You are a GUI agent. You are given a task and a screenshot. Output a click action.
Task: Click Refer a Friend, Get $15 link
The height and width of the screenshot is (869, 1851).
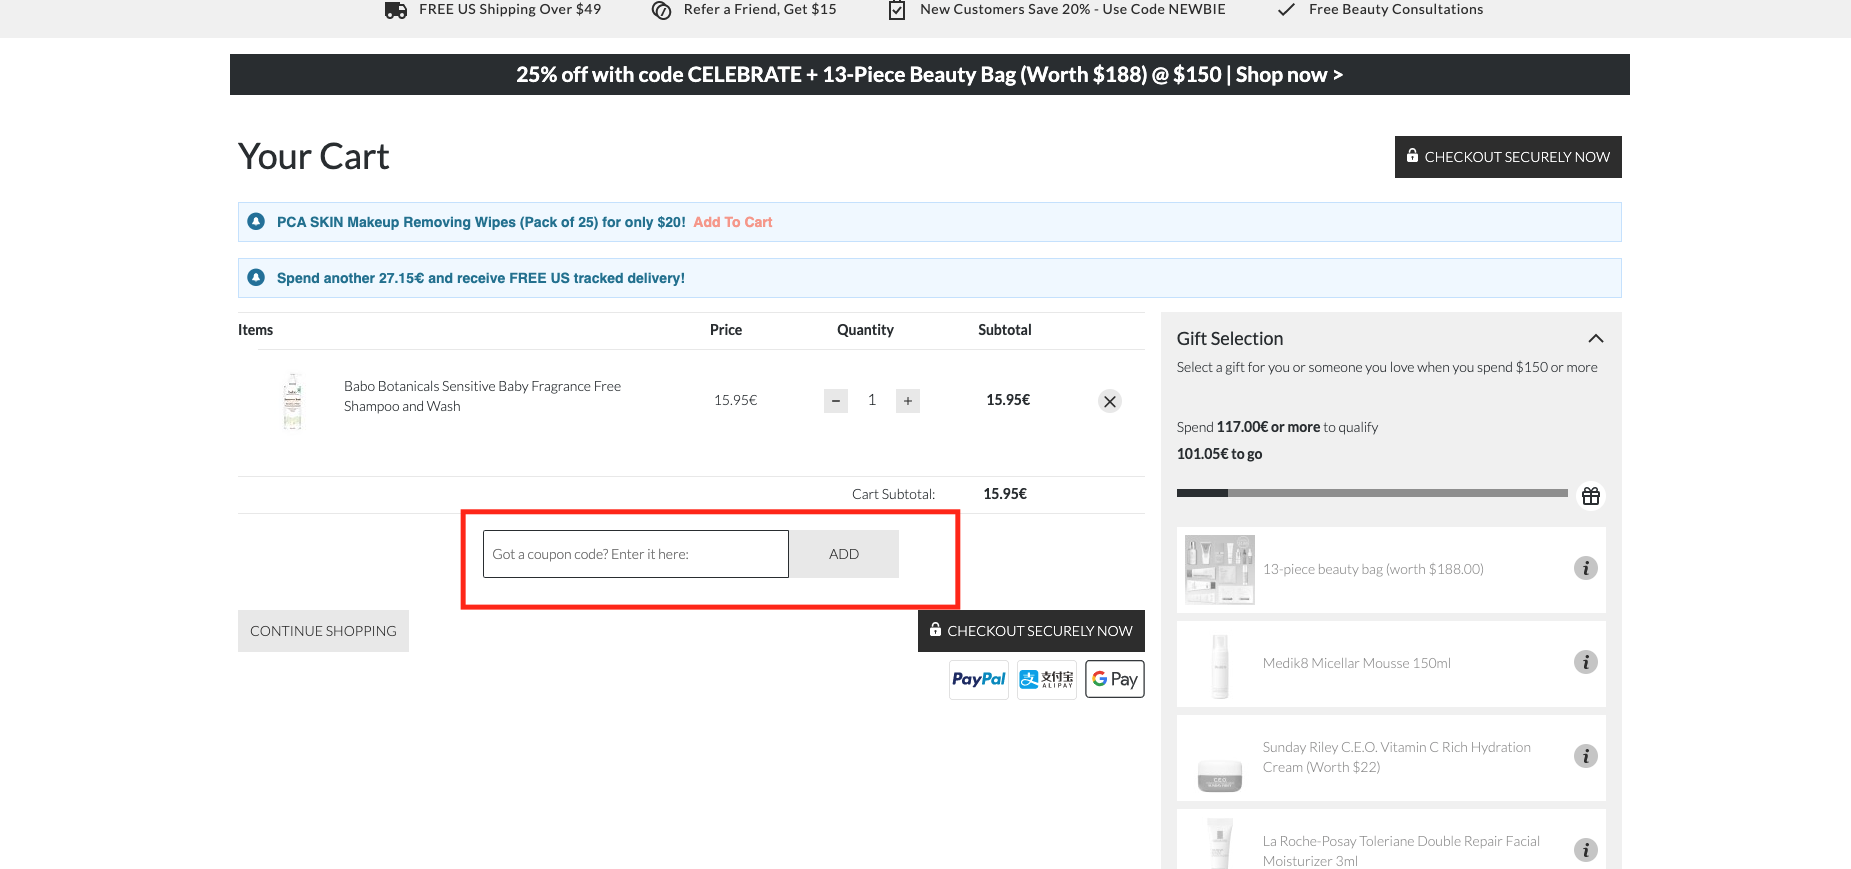[x=760, y=9]
